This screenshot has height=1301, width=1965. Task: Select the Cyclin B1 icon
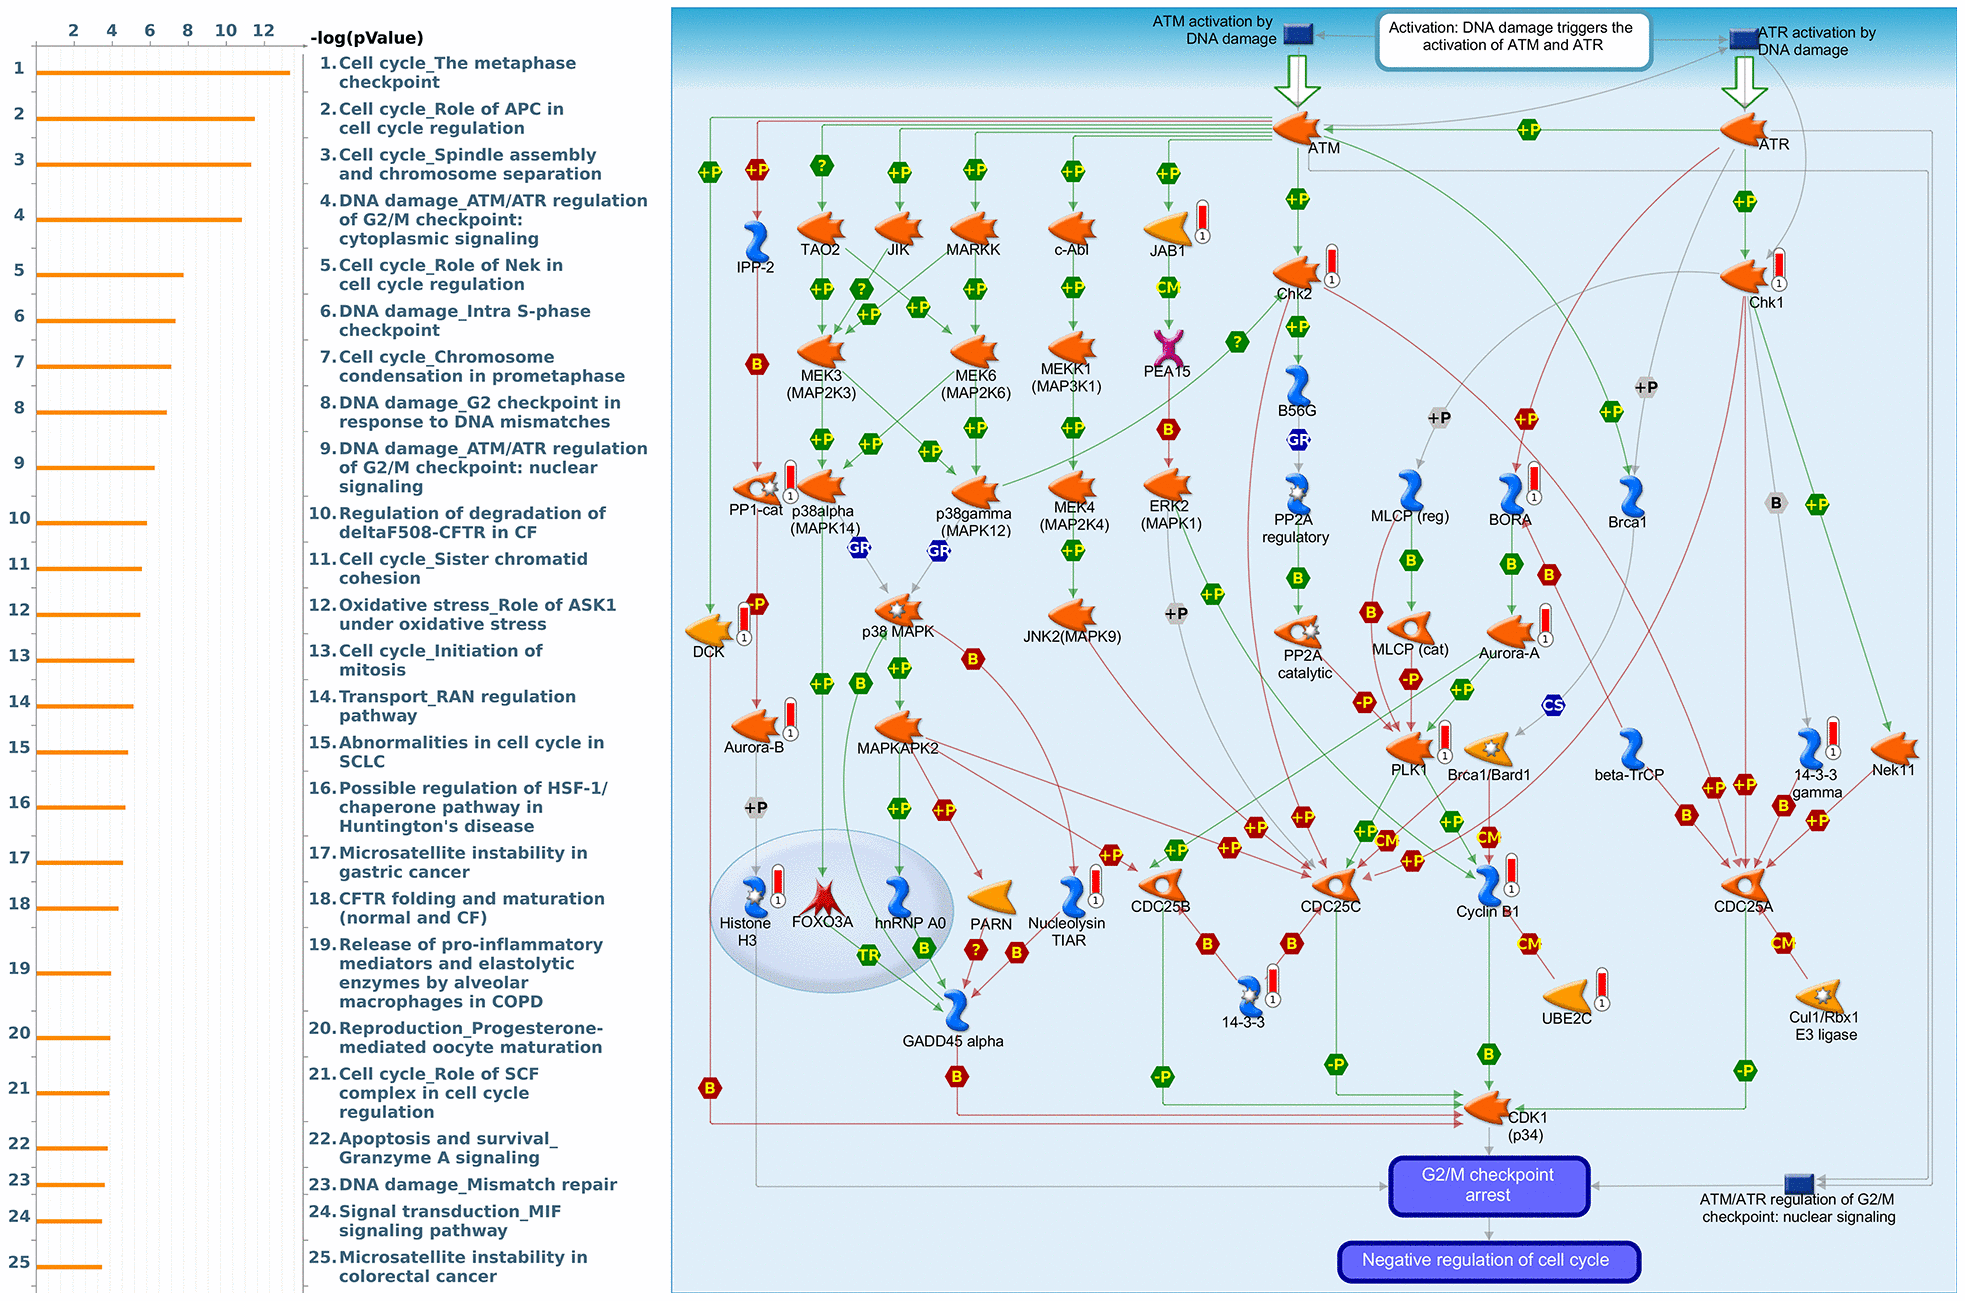(1489, 886)
